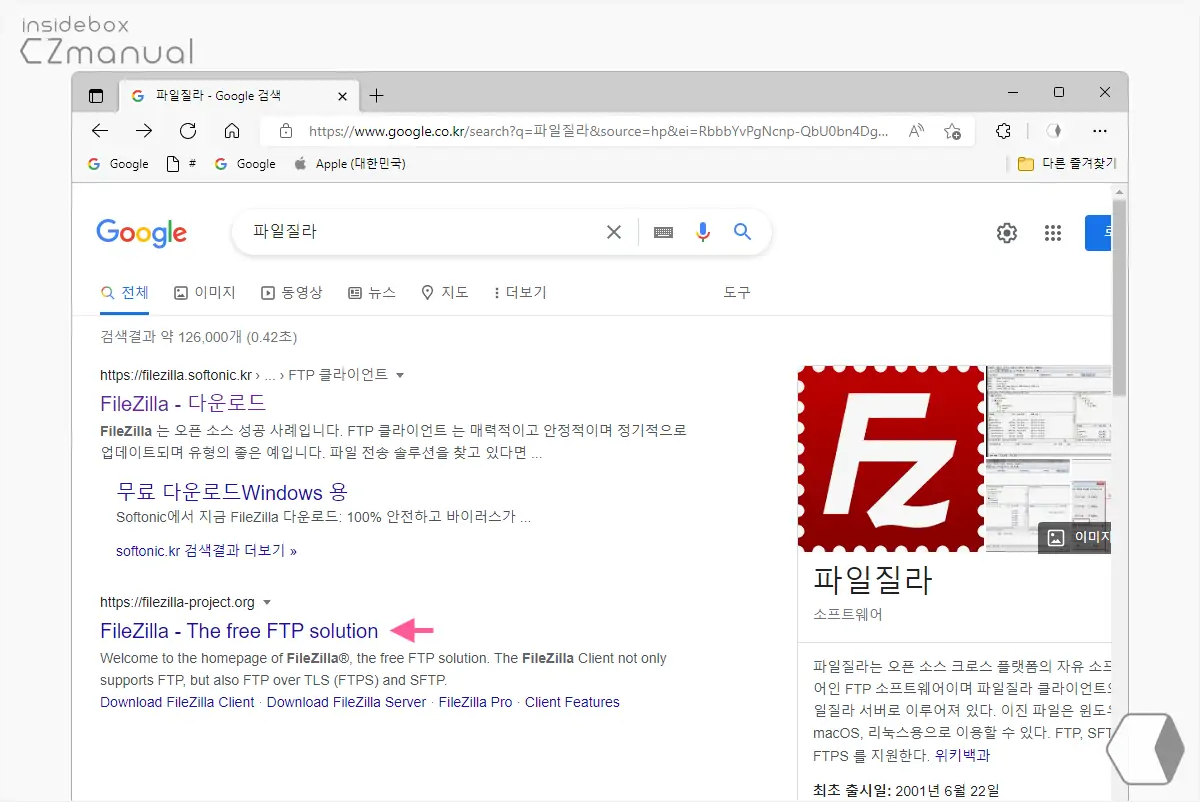Expand the breadcrumb dropdown next to FTP 클라이언트

[x=400, y=374]
